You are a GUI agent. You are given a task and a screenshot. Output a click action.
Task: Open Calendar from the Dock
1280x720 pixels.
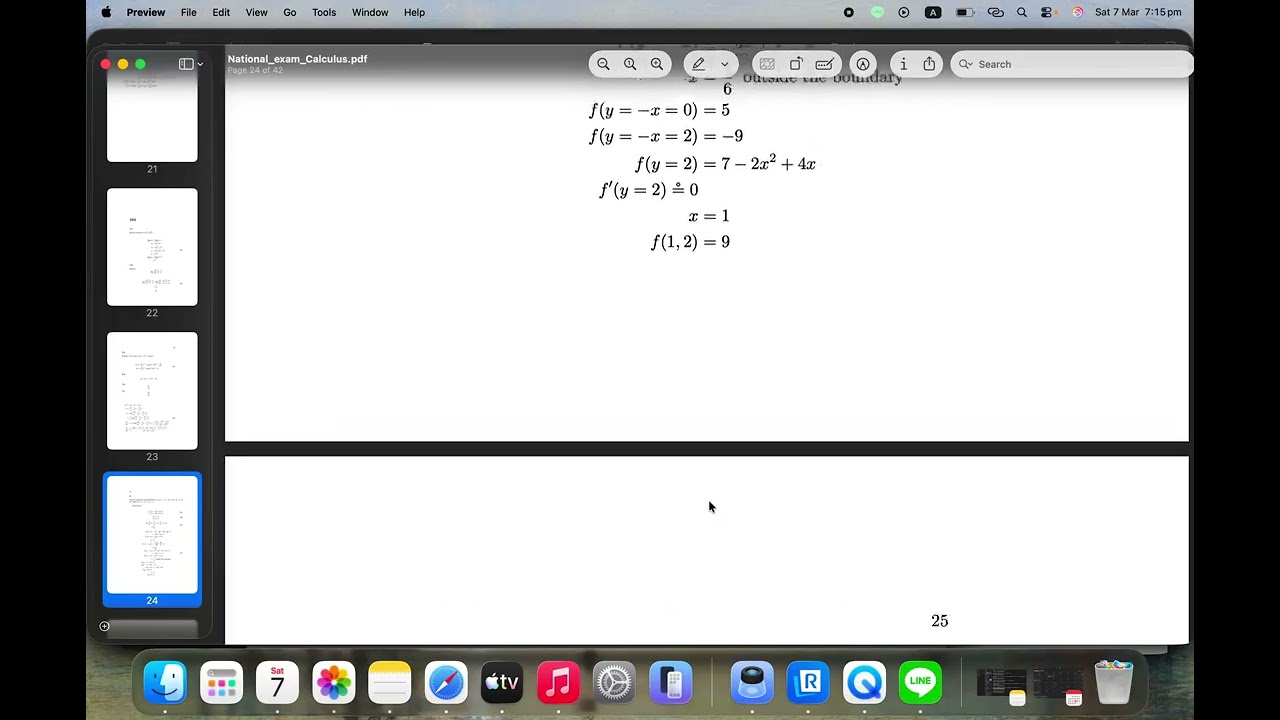pos(277,683)
